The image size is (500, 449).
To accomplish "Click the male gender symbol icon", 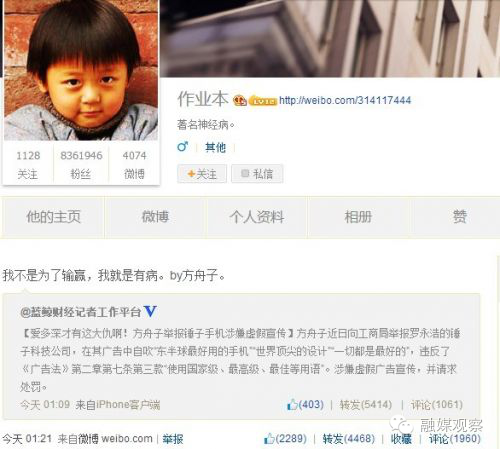I will coord(183,146).
